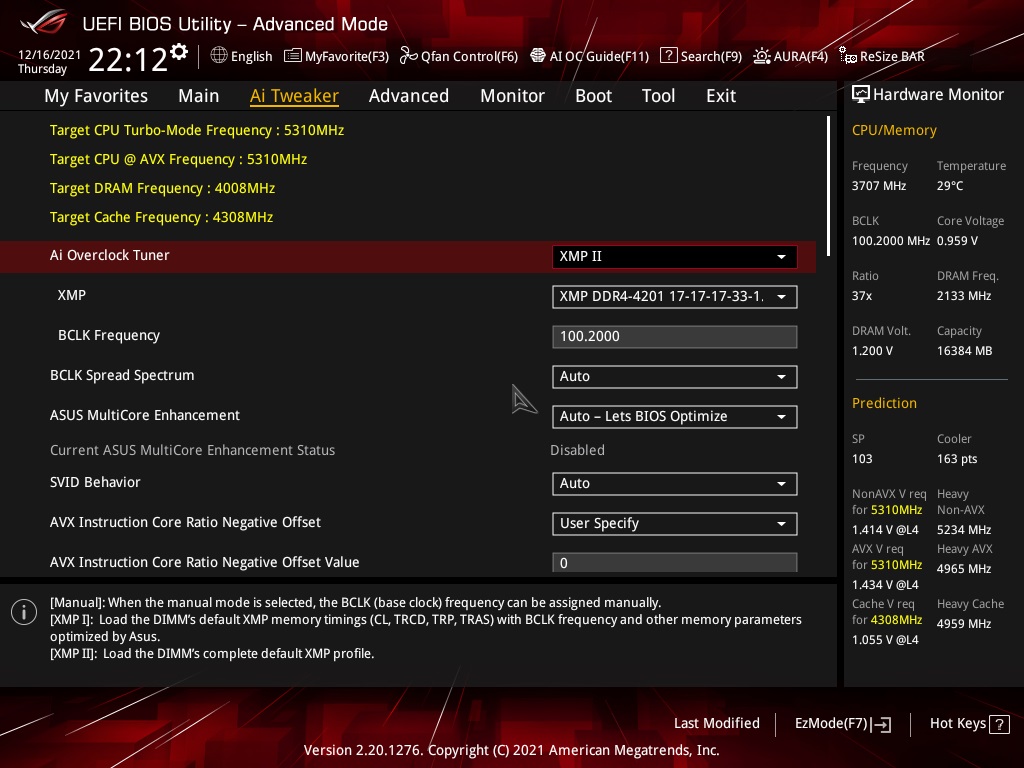Click Target DRAM Frequency text
Screen dimensions: 1024x768
[163, 189]
